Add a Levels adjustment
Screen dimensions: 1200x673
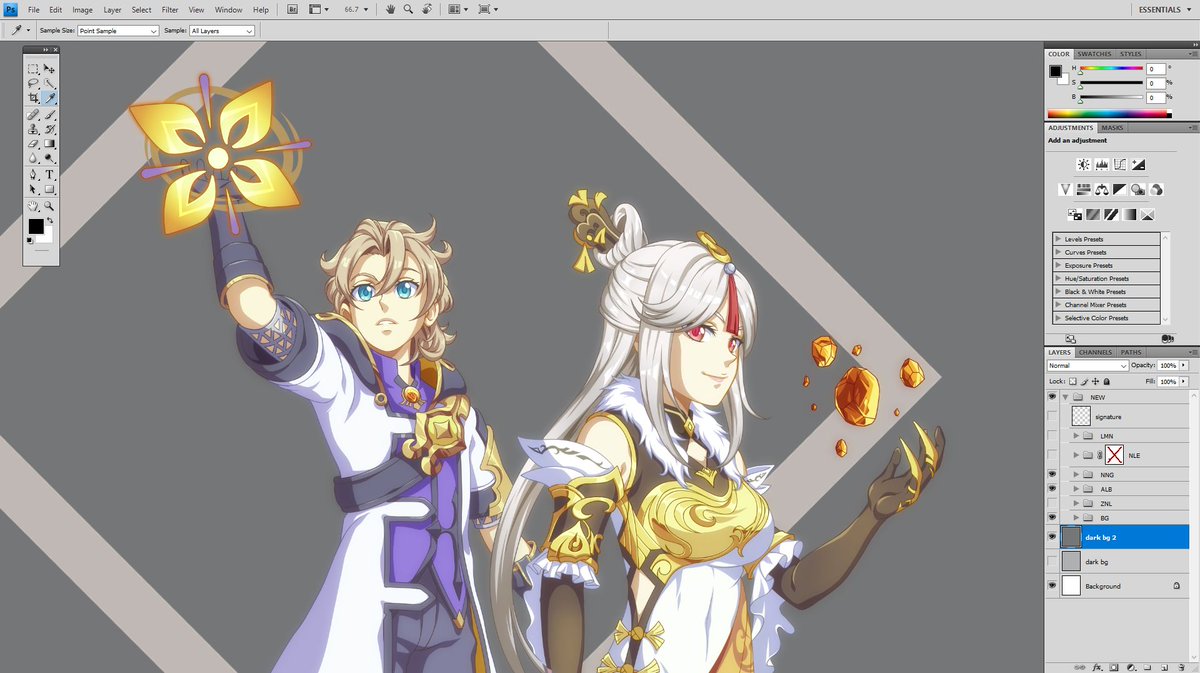[x=1101, y=164]
